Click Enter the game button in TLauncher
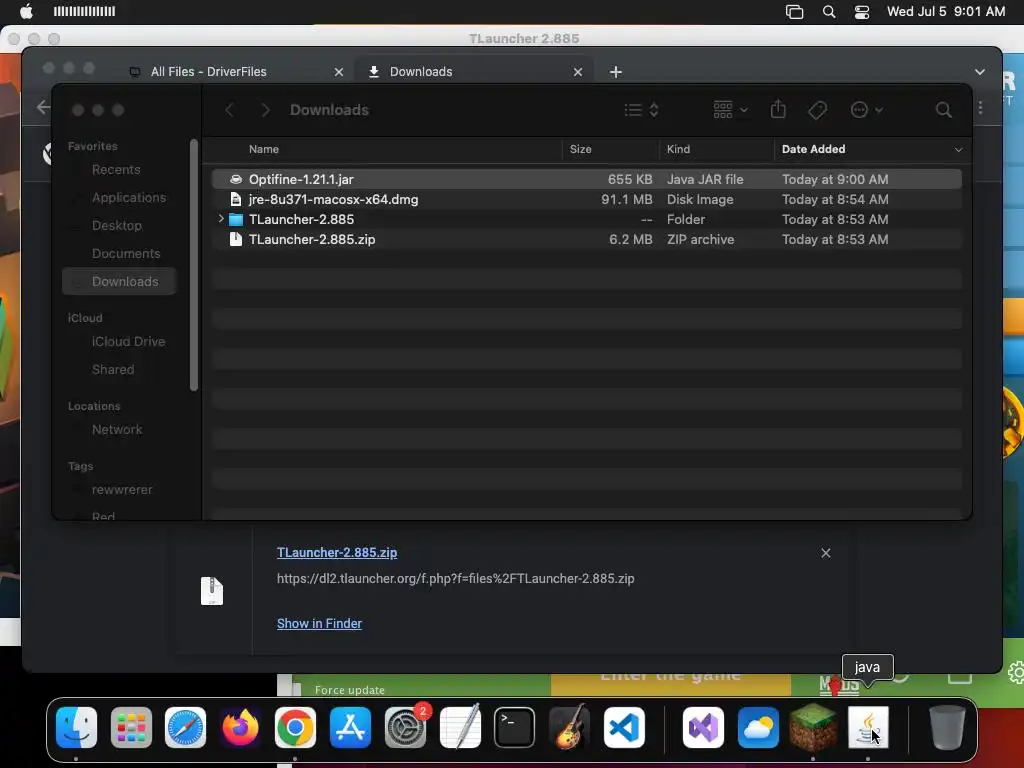 [671, 684]
